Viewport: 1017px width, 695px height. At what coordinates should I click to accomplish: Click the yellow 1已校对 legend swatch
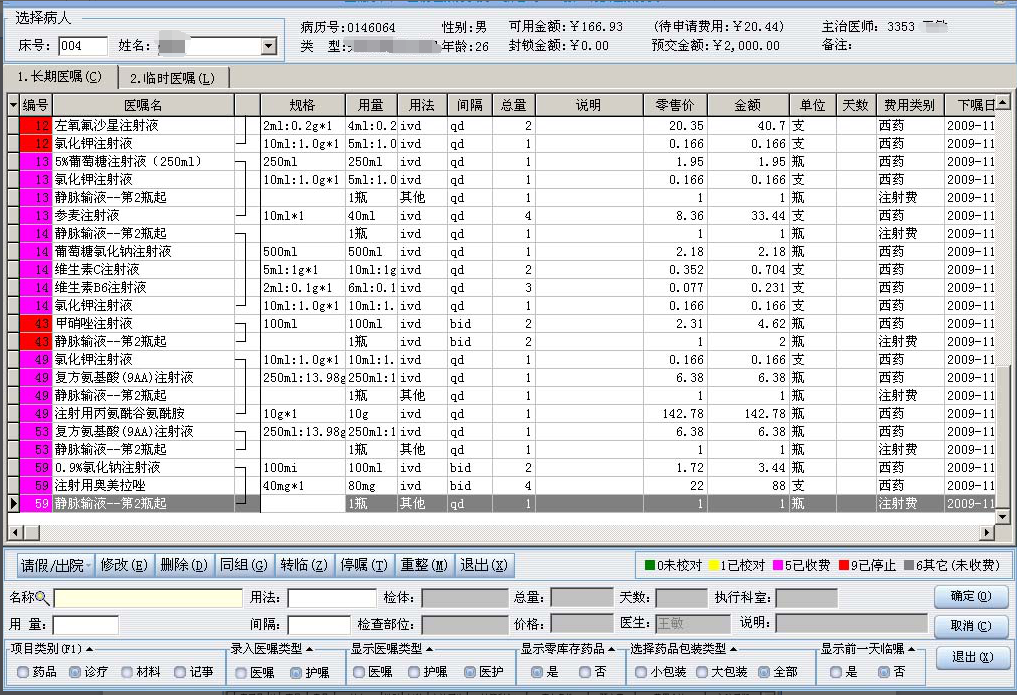coord(713,565)
